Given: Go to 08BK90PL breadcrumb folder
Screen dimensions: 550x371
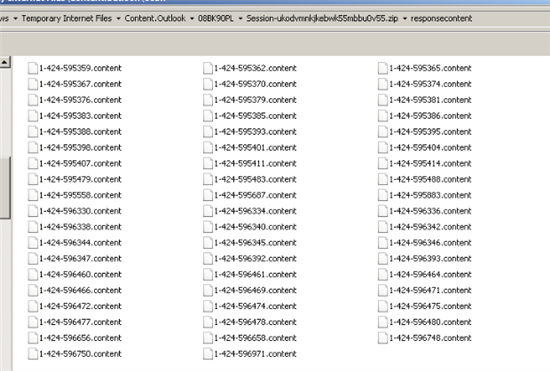Looking at the screenshot, I should point(216,18).
